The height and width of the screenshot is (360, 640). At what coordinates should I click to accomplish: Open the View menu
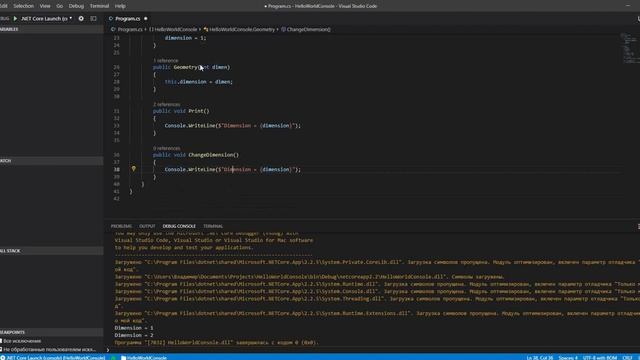45,6
